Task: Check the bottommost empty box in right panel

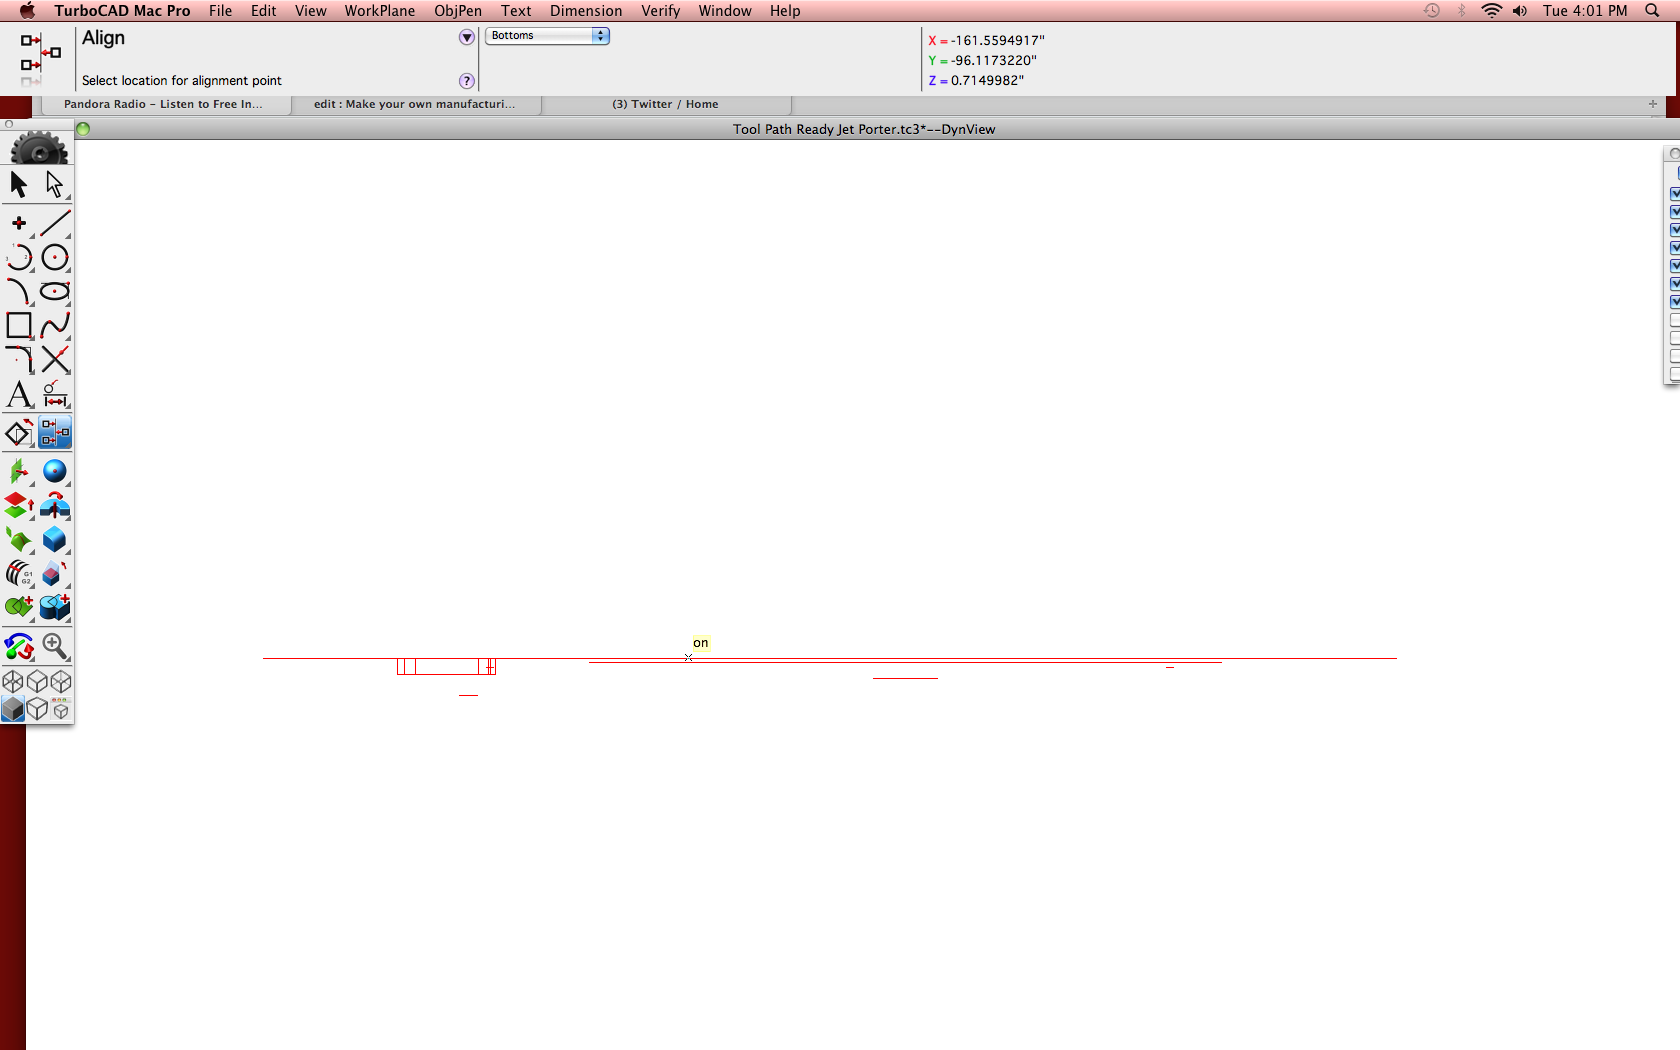Action: point(1675,373)
